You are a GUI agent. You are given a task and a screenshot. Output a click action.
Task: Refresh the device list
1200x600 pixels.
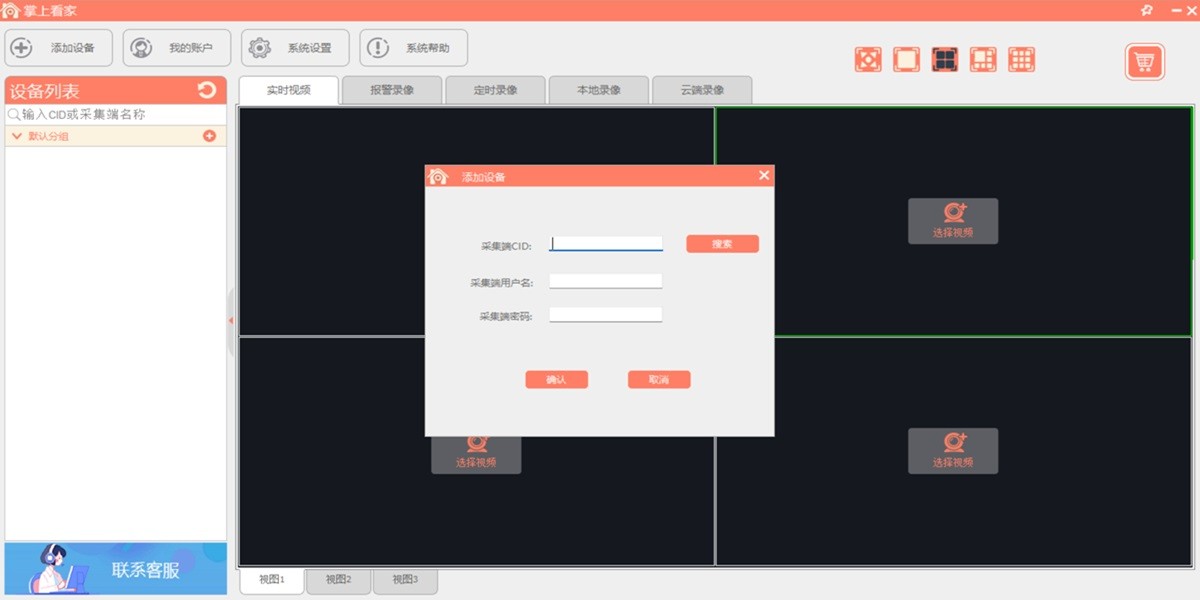[207, 91]
